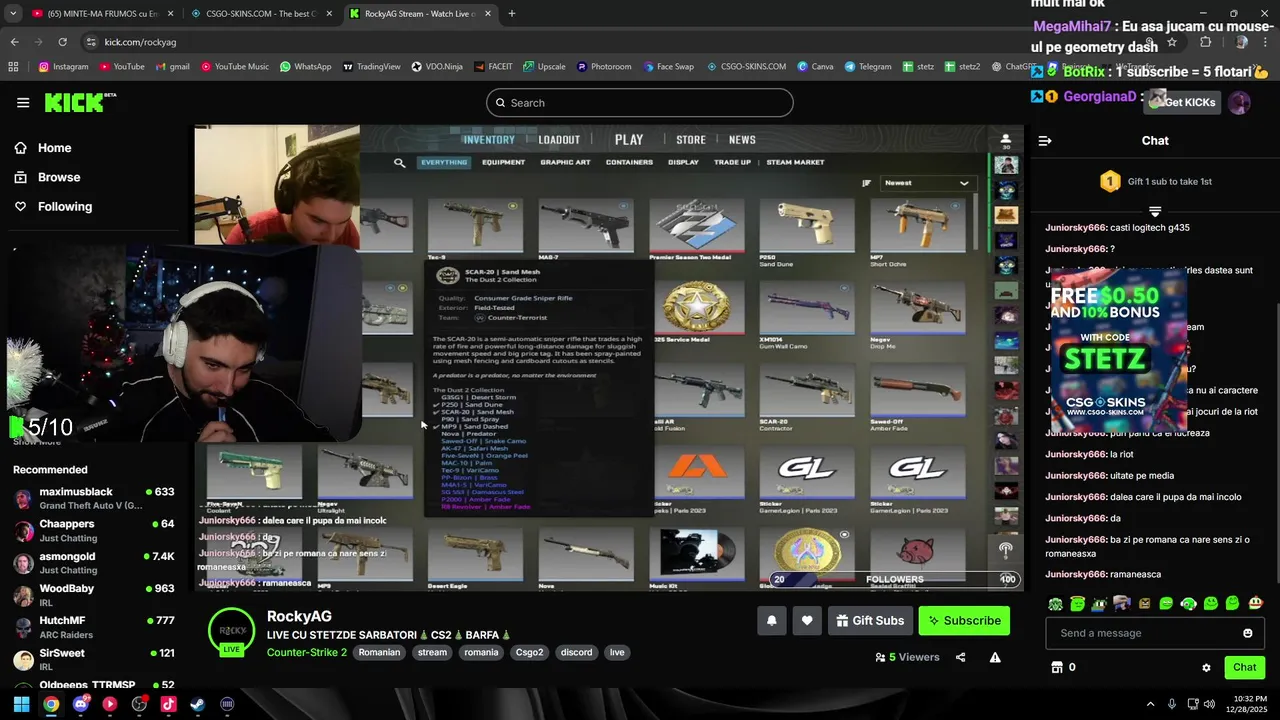Open the Kick hamburger sidebar menu
Screen dimensions: 1280x720
pos(23,103)
